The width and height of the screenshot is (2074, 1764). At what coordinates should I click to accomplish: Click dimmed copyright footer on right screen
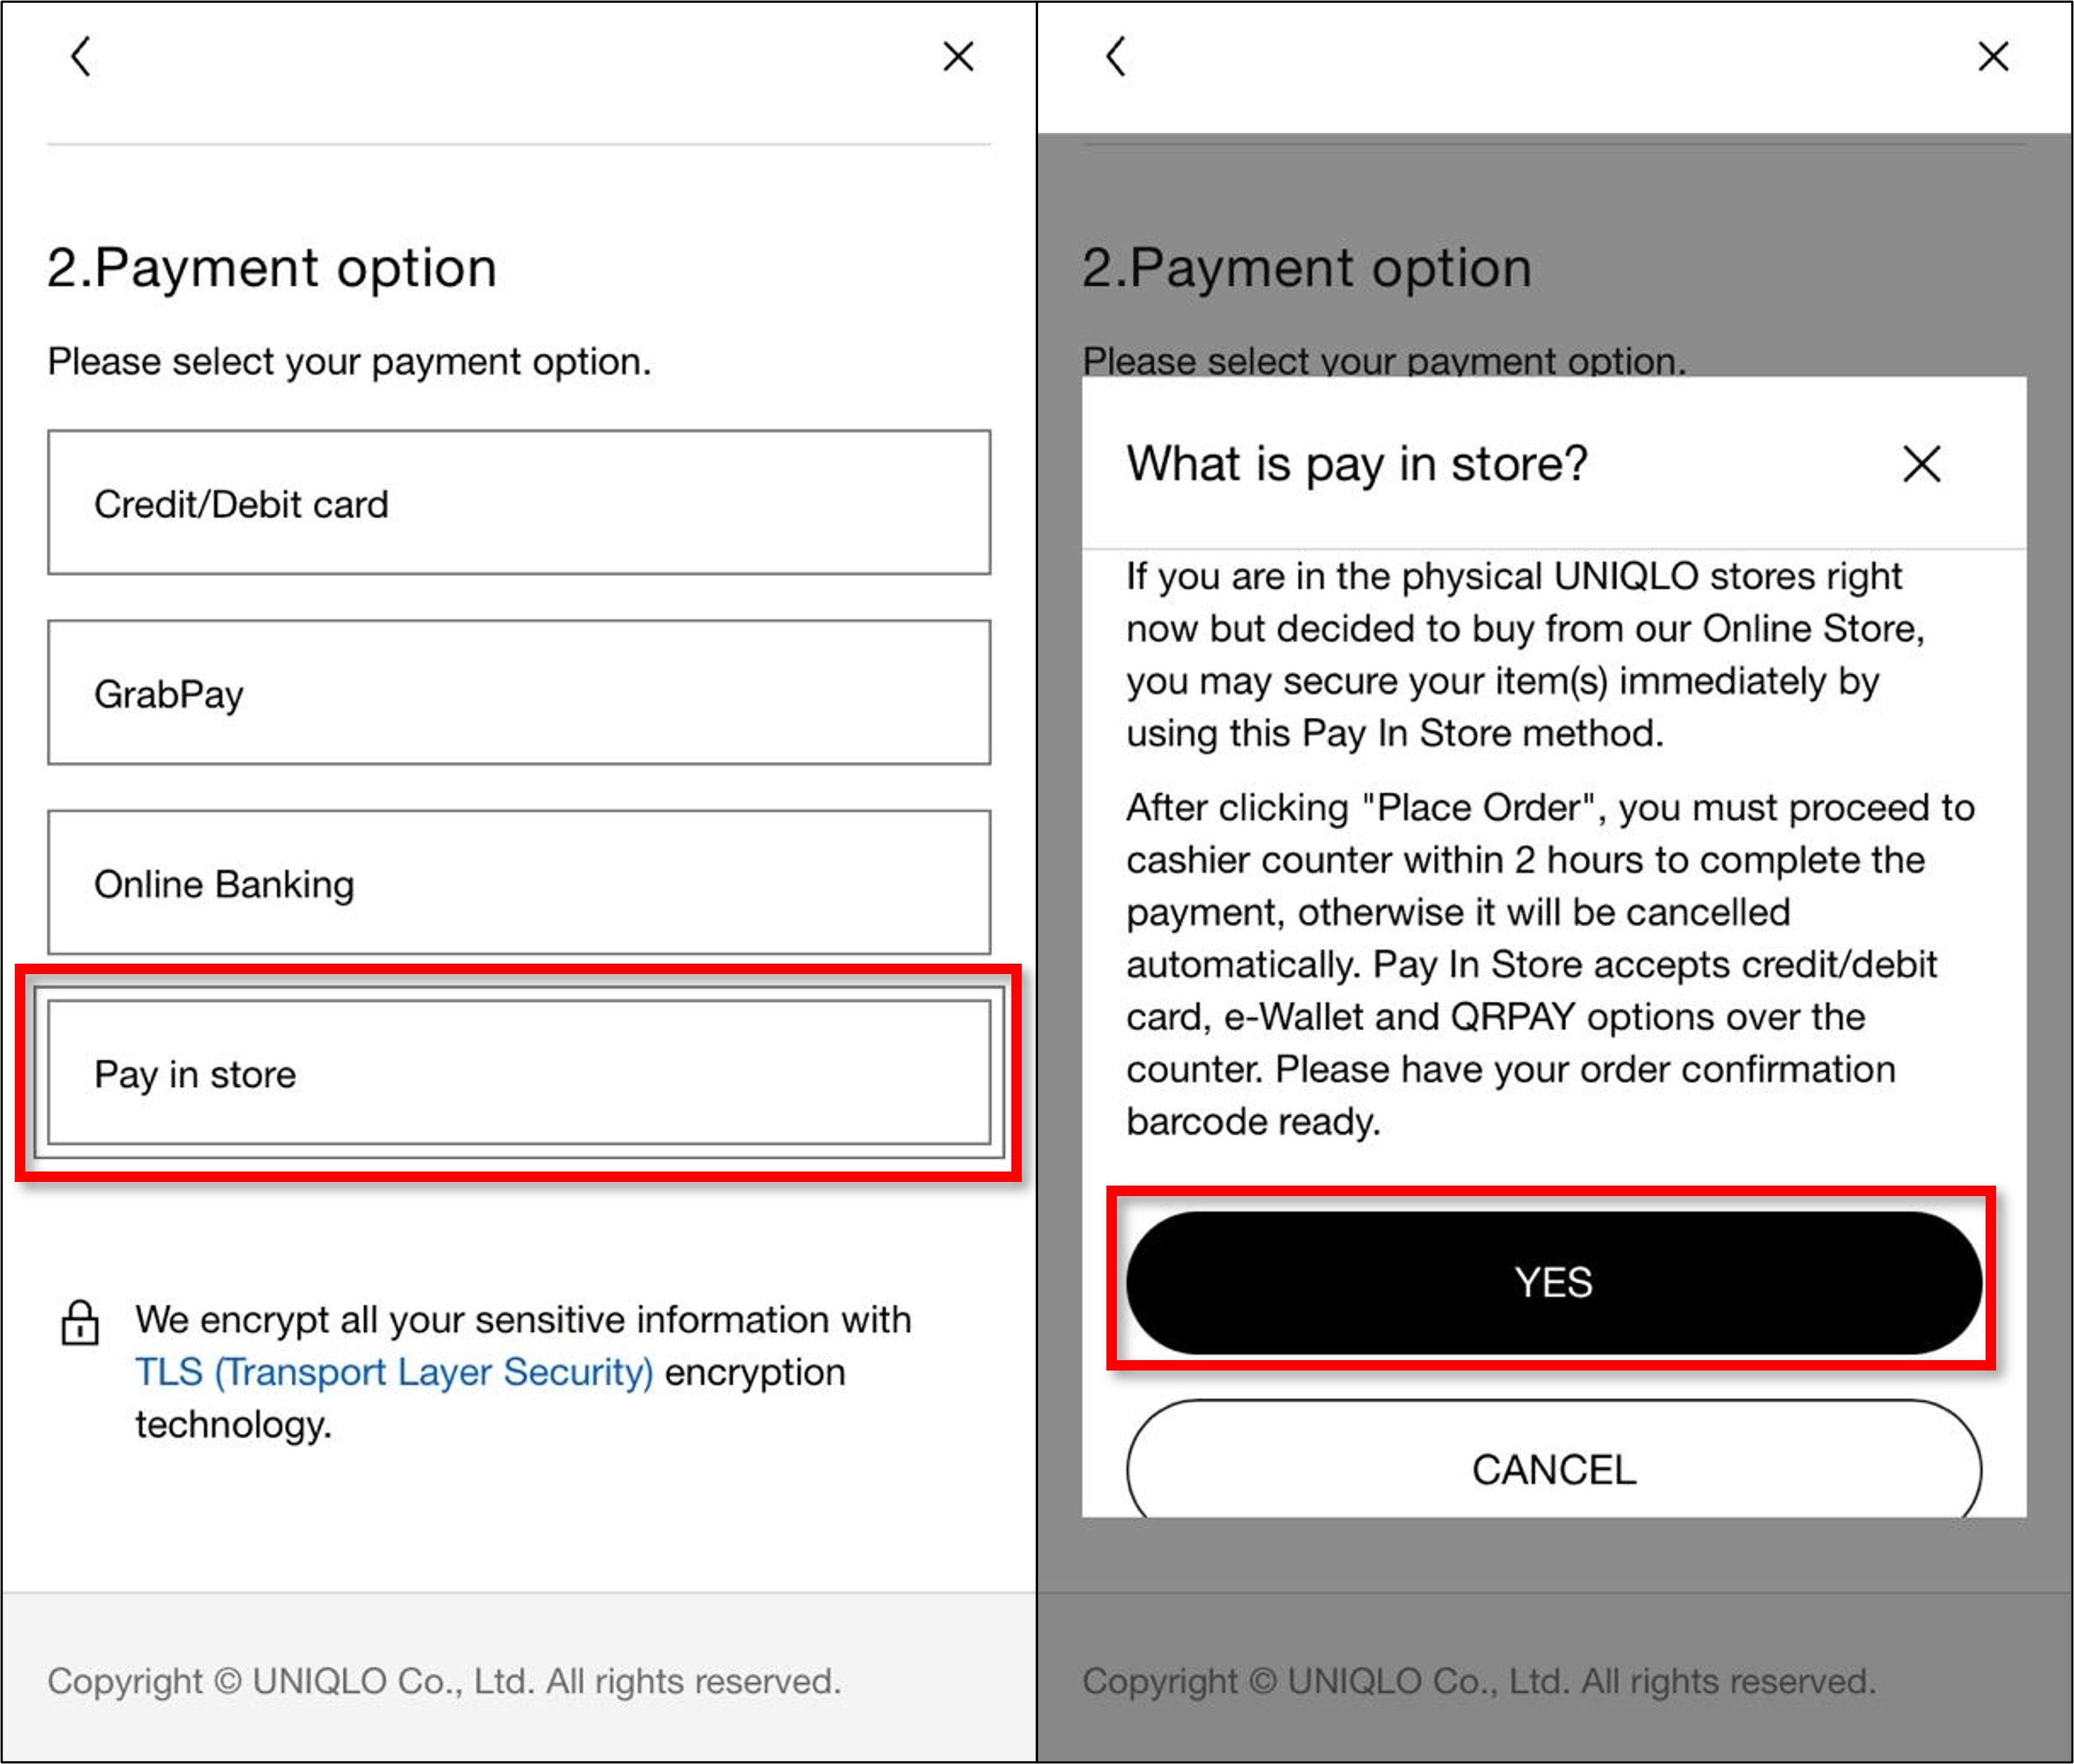point(1479,1681)
